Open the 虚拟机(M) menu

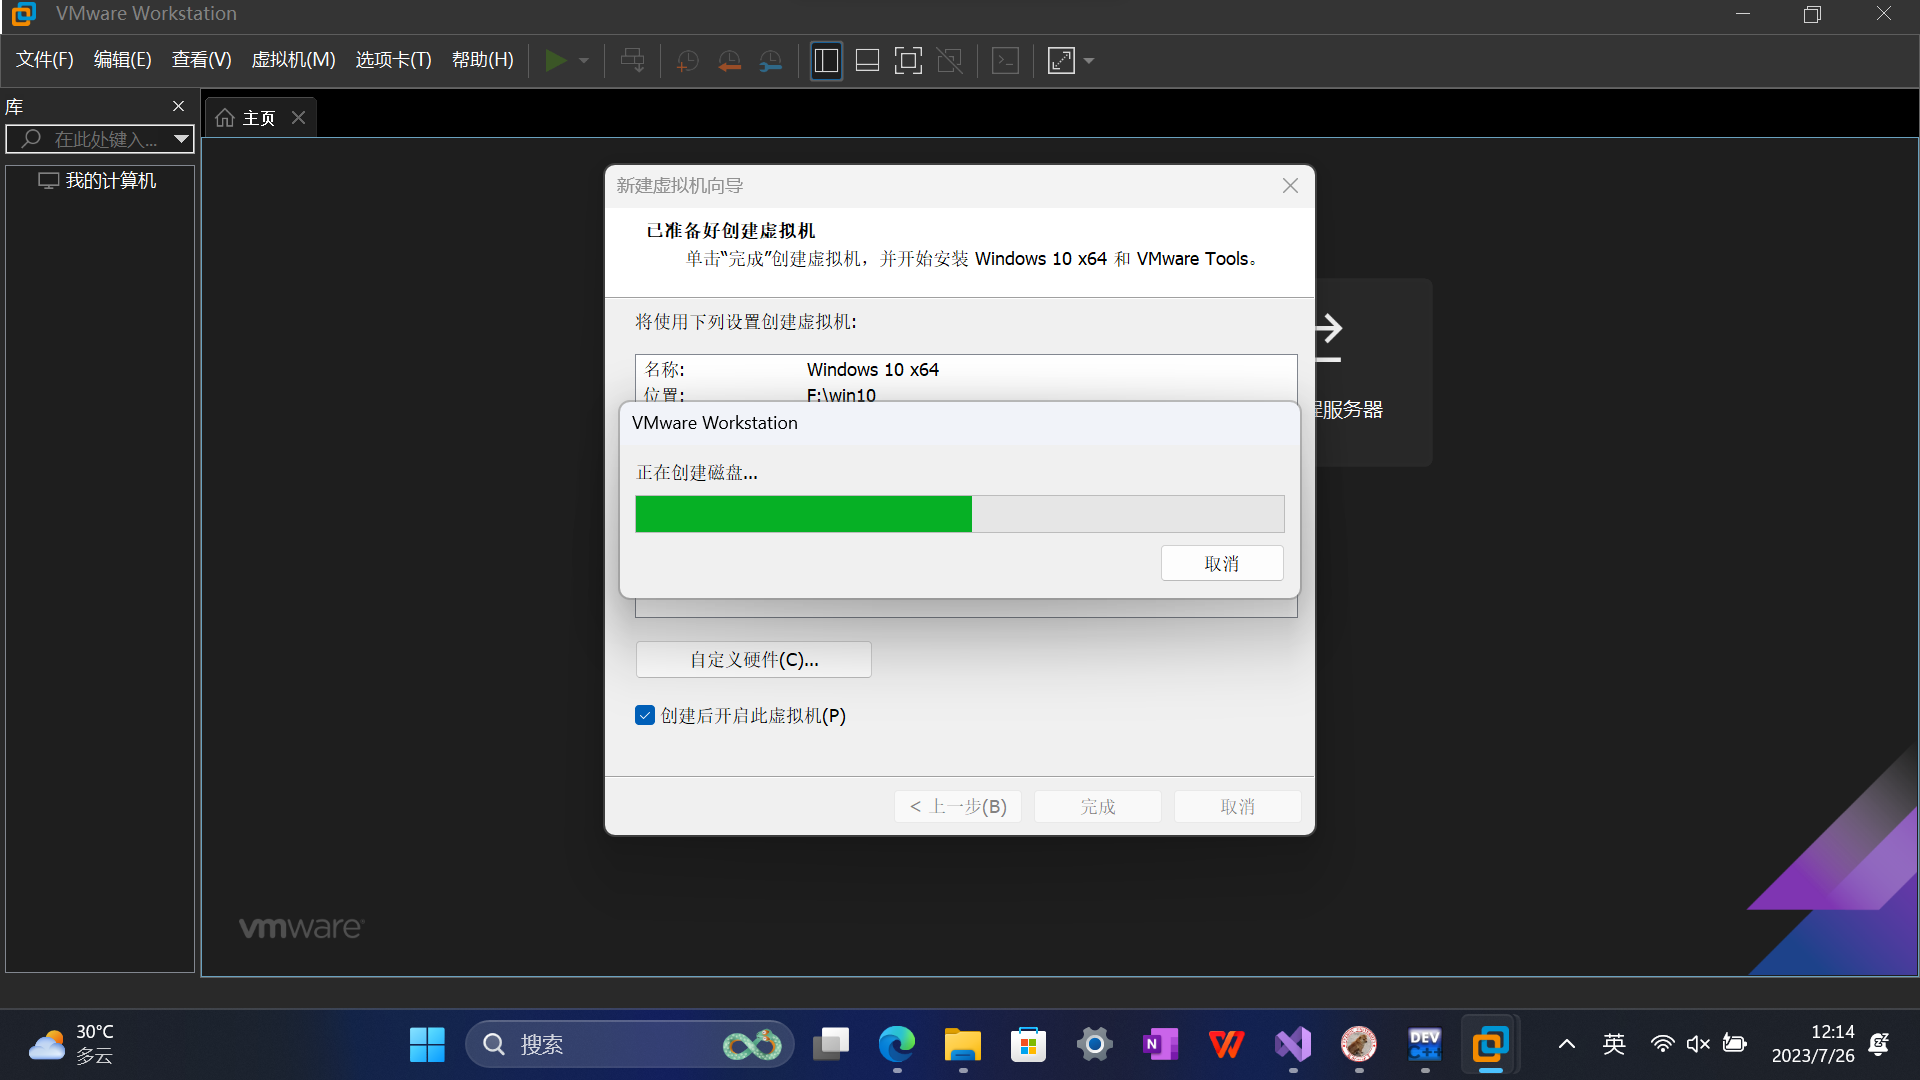pos(293,60)
